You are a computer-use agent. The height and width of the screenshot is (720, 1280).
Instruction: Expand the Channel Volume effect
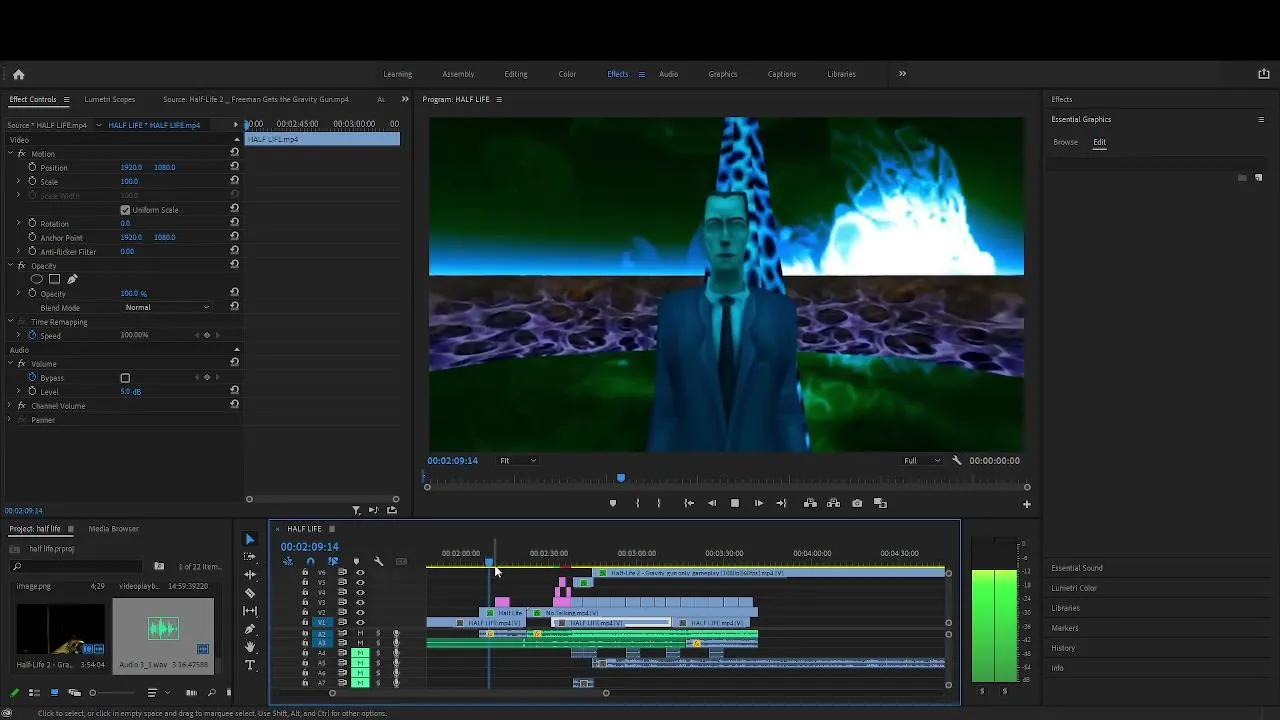(x=10, y=406)
